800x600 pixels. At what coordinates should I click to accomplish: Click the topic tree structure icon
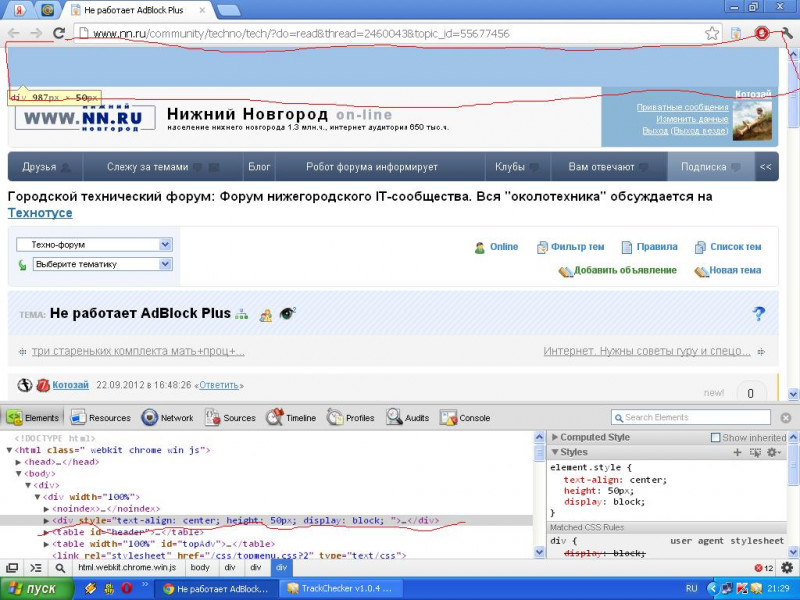[x=241, y=315]
